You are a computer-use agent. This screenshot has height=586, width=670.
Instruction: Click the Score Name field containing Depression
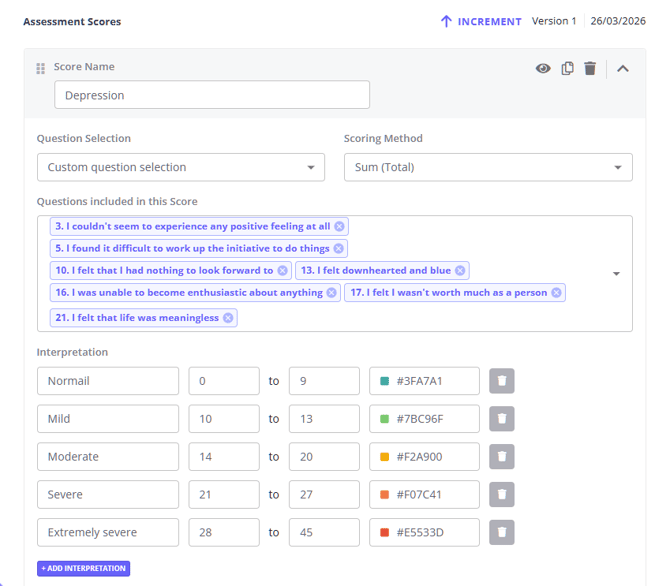click(212, 95)
